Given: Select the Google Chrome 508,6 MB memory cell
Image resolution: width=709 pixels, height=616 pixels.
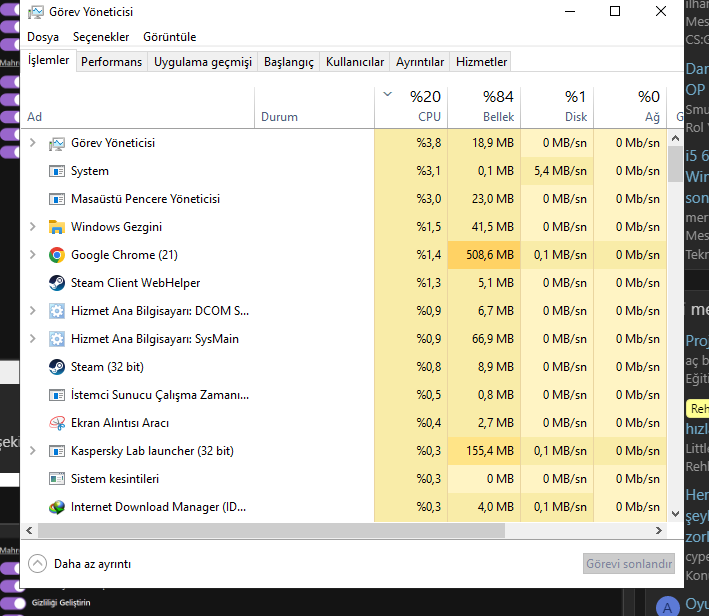Looking at the screenshot, I should pyautogui.click(x=484, y=255).
